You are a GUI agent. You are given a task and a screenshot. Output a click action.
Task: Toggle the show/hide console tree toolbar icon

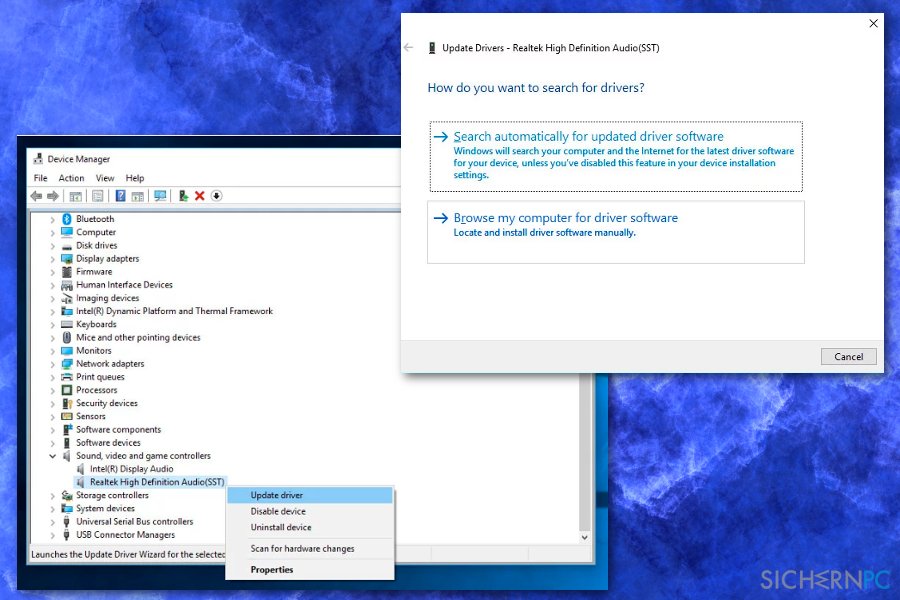[75, 196]
